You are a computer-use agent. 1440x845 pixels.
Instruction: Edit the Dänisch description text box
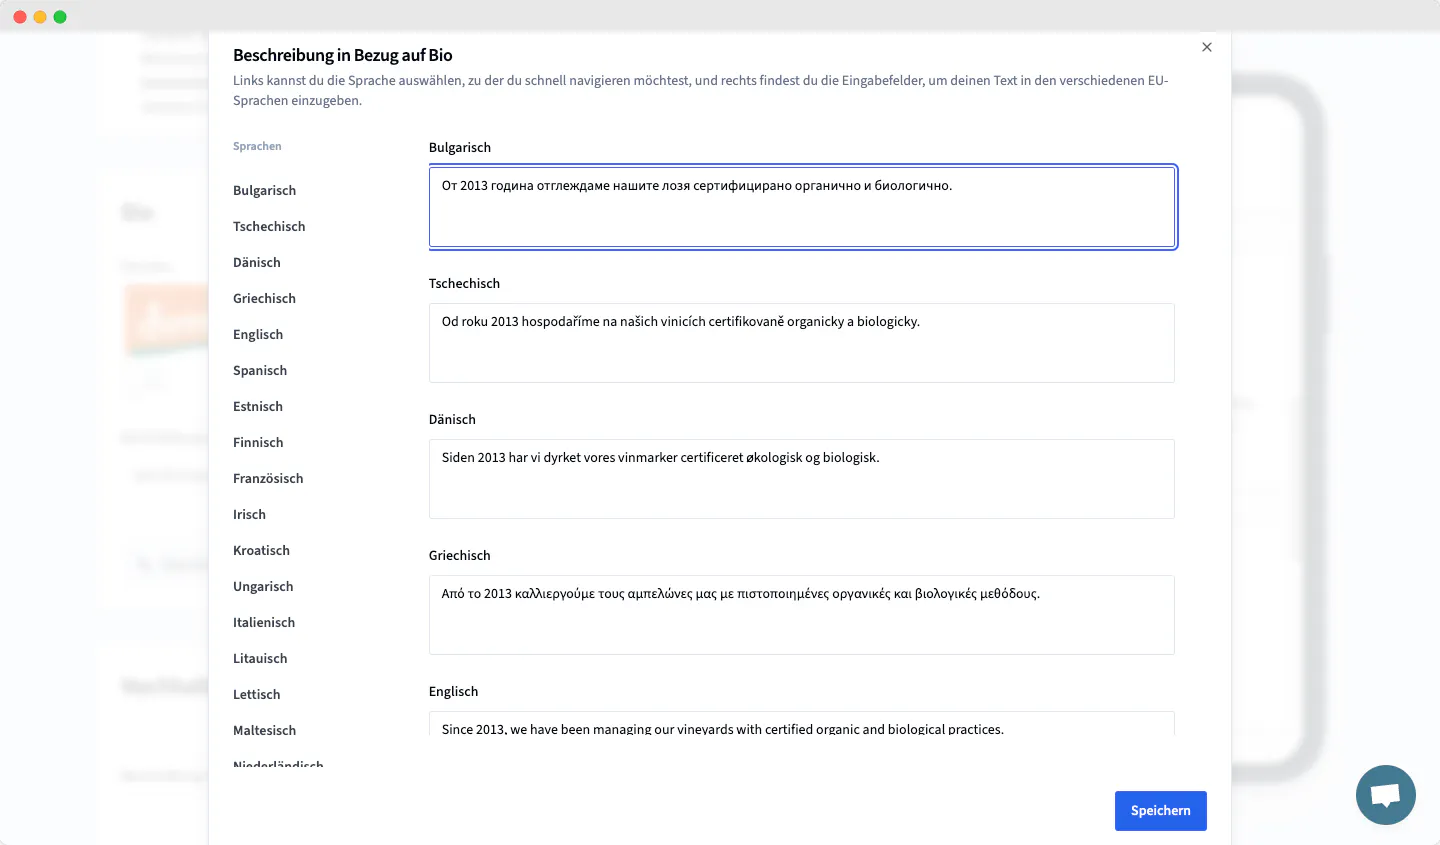(801, 479)
